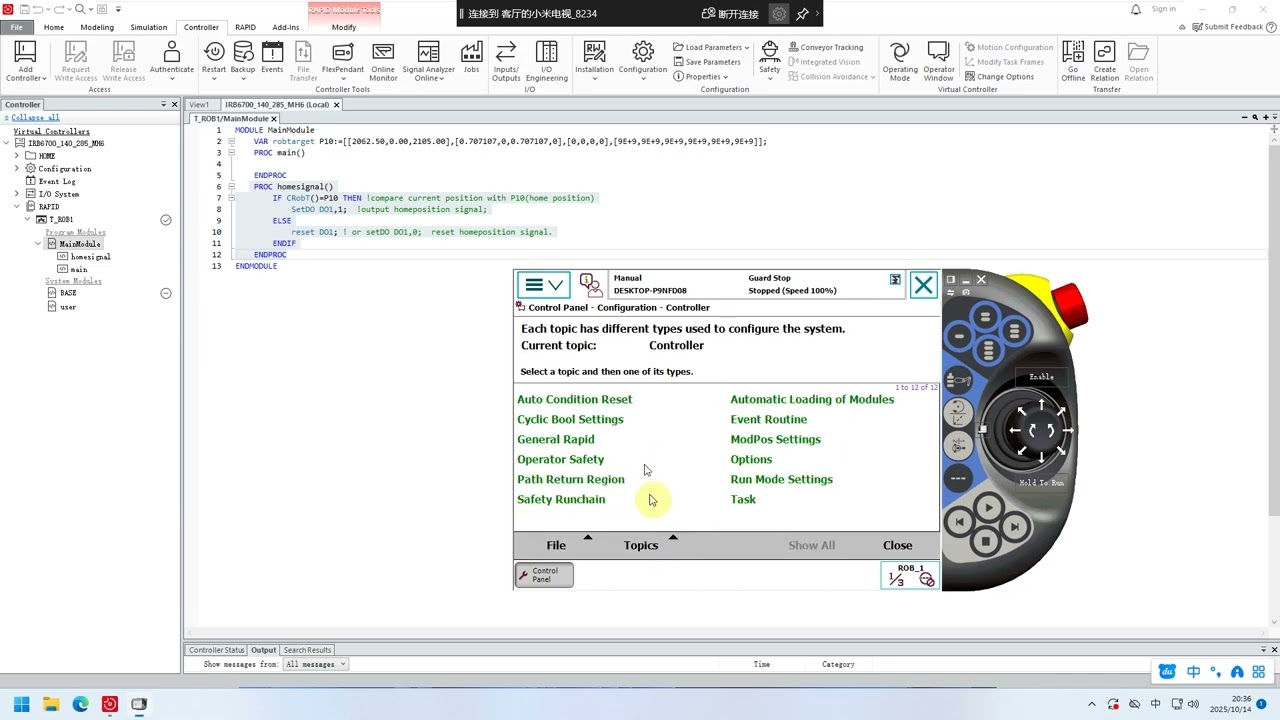Open Operating Mode panel
Viewport: 1280px width, 720px height.
tap(900, 62)
